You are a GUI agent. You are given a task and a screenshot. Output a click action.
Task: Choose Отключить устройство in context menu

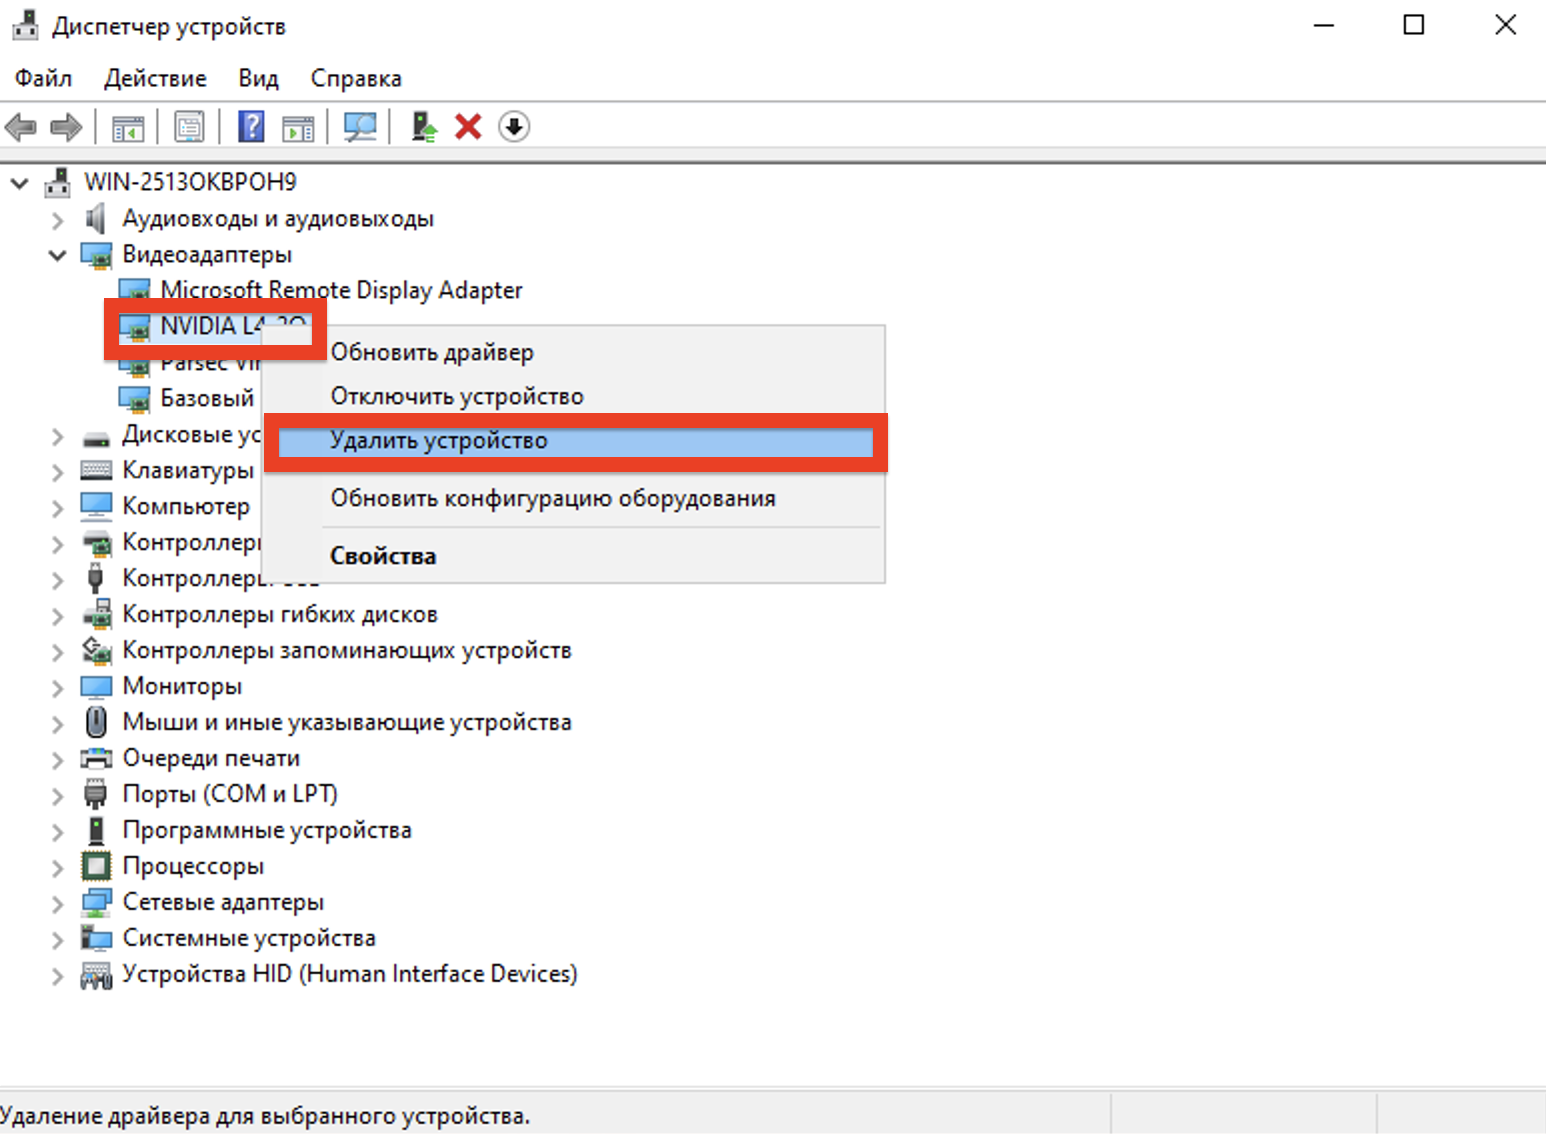click(x=574, y=397)
